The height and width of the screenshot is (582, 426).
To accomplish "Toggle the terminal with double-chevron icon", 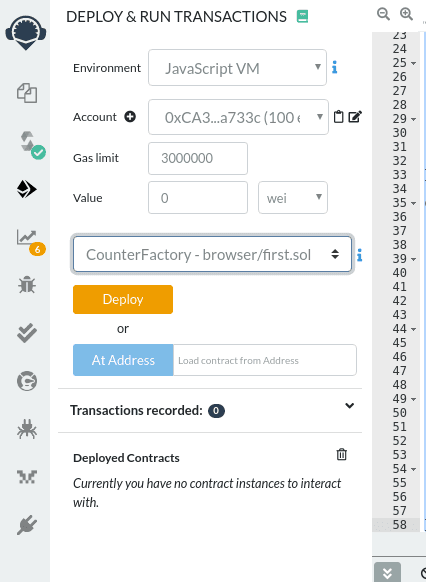I will 387,573.
